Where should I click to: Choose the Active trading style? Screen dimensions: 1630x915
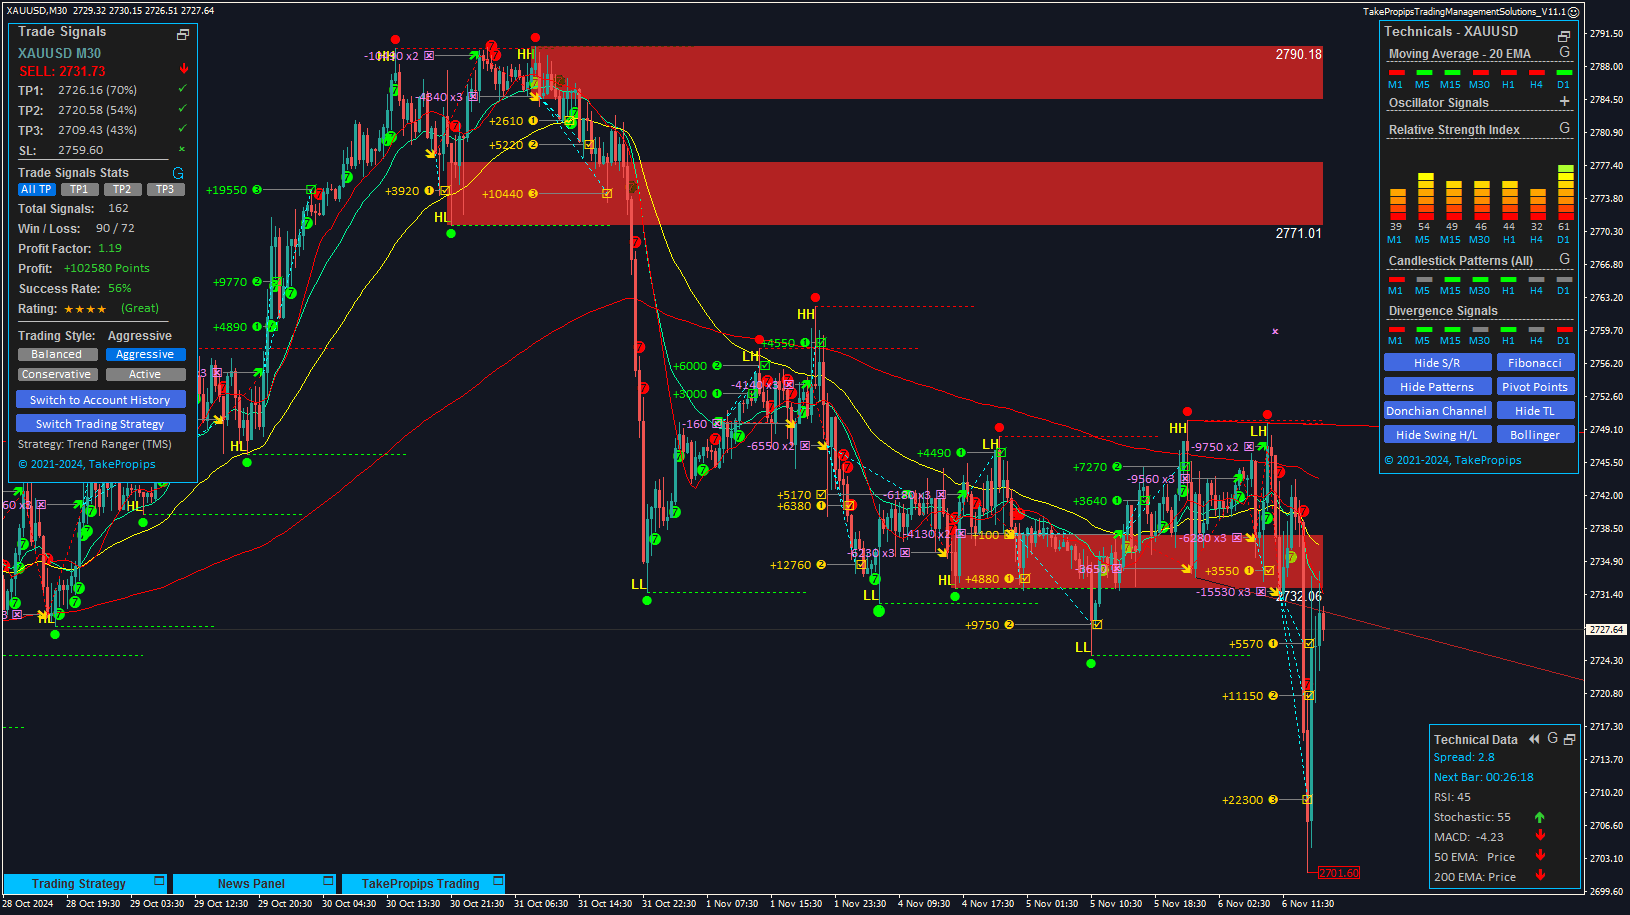(x=145, y=374)
